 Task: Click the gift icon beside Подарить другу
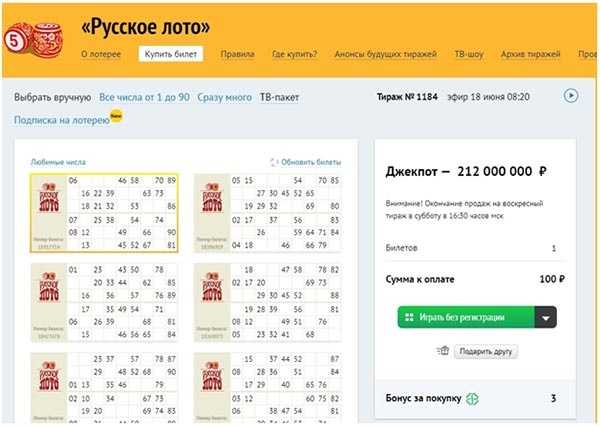coord(443,351)
